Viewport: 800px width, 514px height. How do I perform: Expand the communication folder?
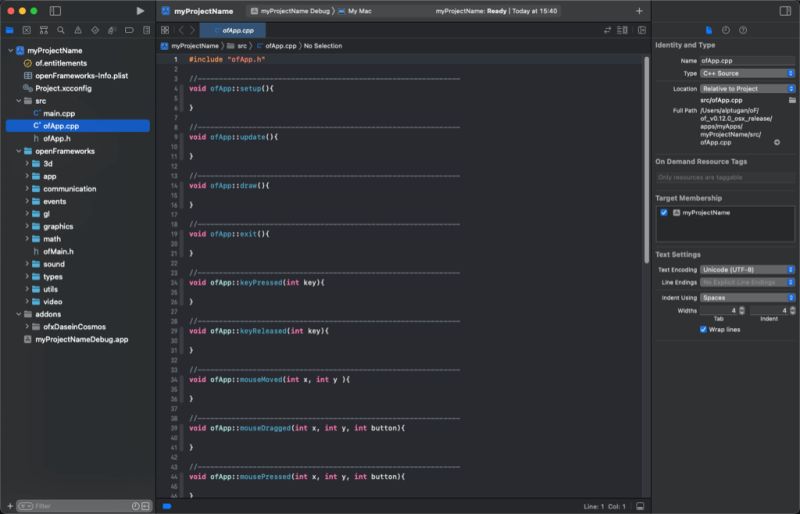point(27,188)
